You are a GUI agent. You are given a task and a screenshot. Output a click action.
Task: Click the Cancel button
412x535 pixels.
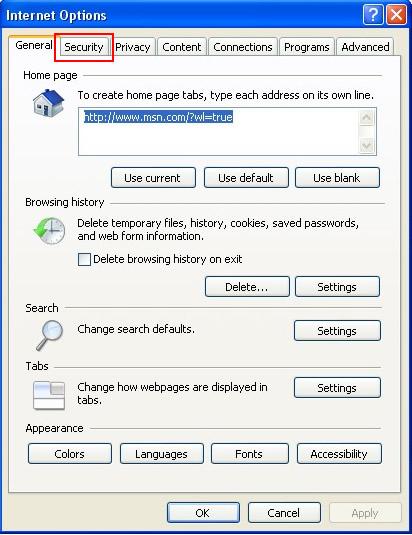click(x=284, y=512)
